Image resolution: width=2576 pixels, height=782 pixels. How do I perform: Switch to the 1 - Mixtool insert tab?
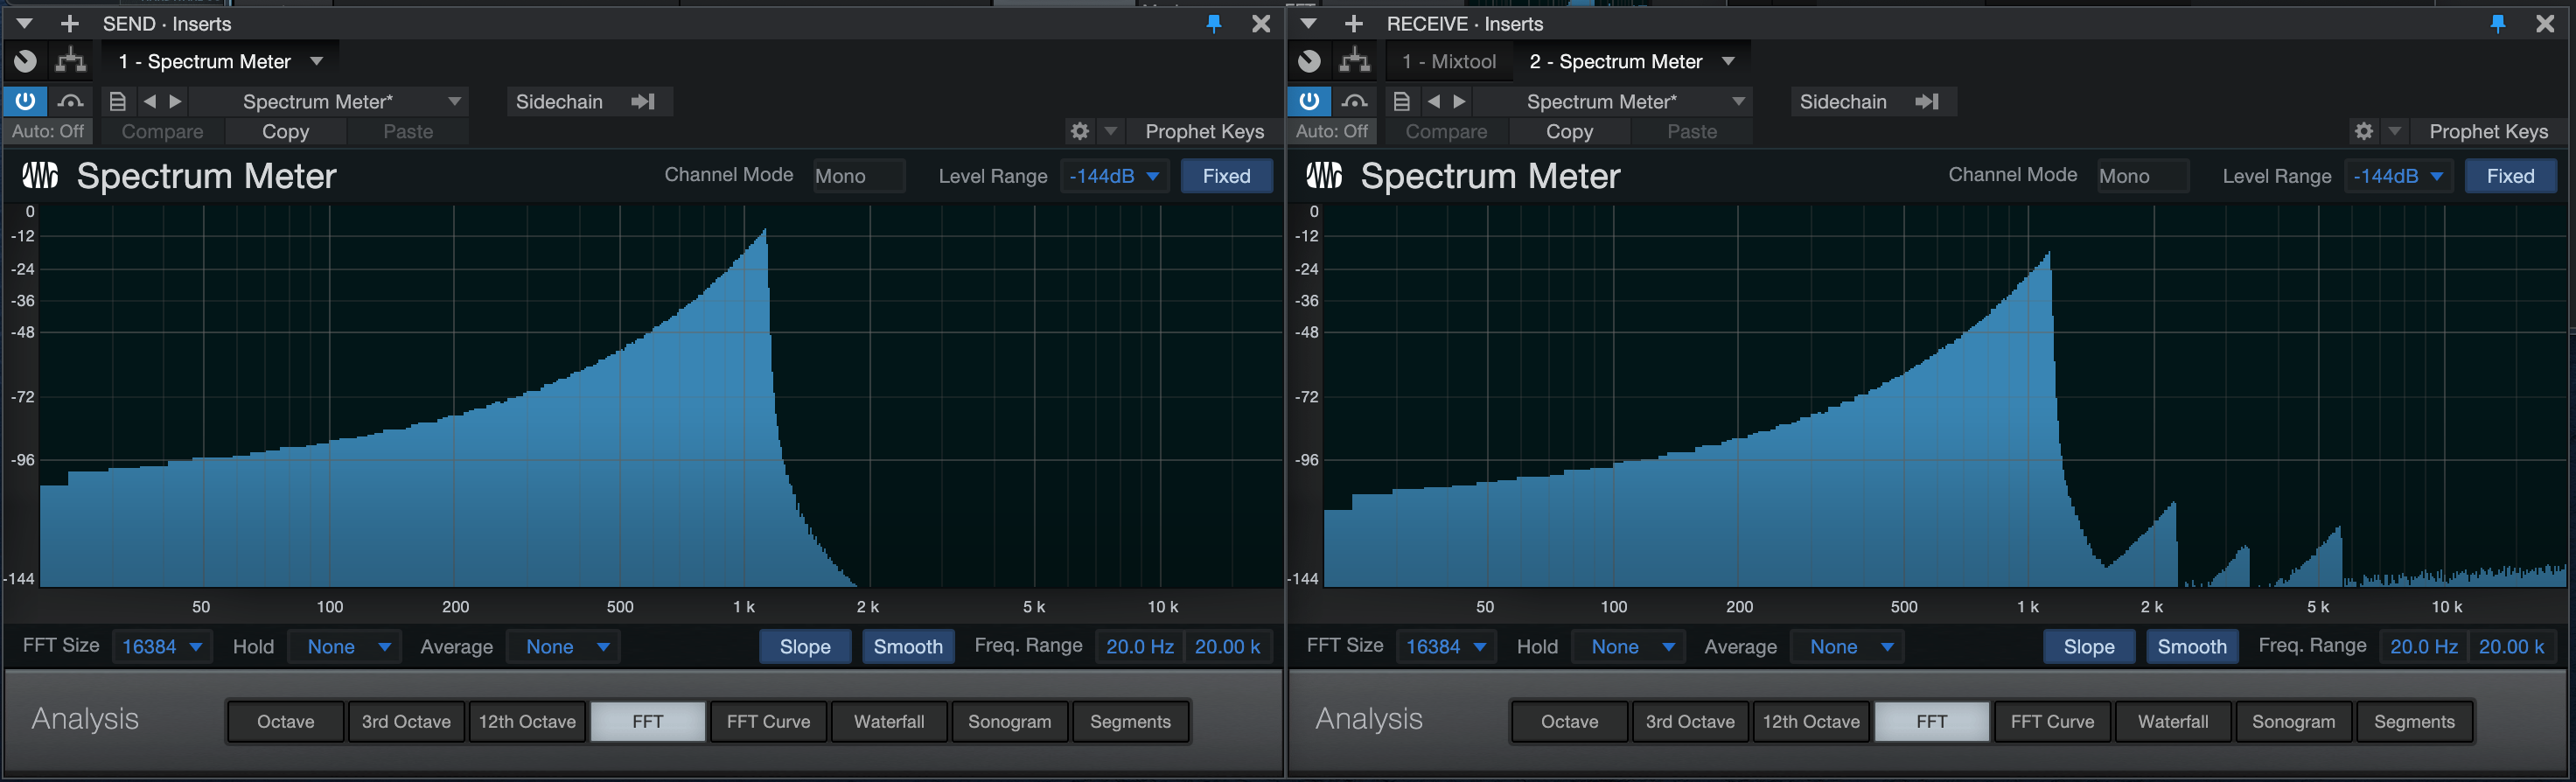coord(1449,61)
